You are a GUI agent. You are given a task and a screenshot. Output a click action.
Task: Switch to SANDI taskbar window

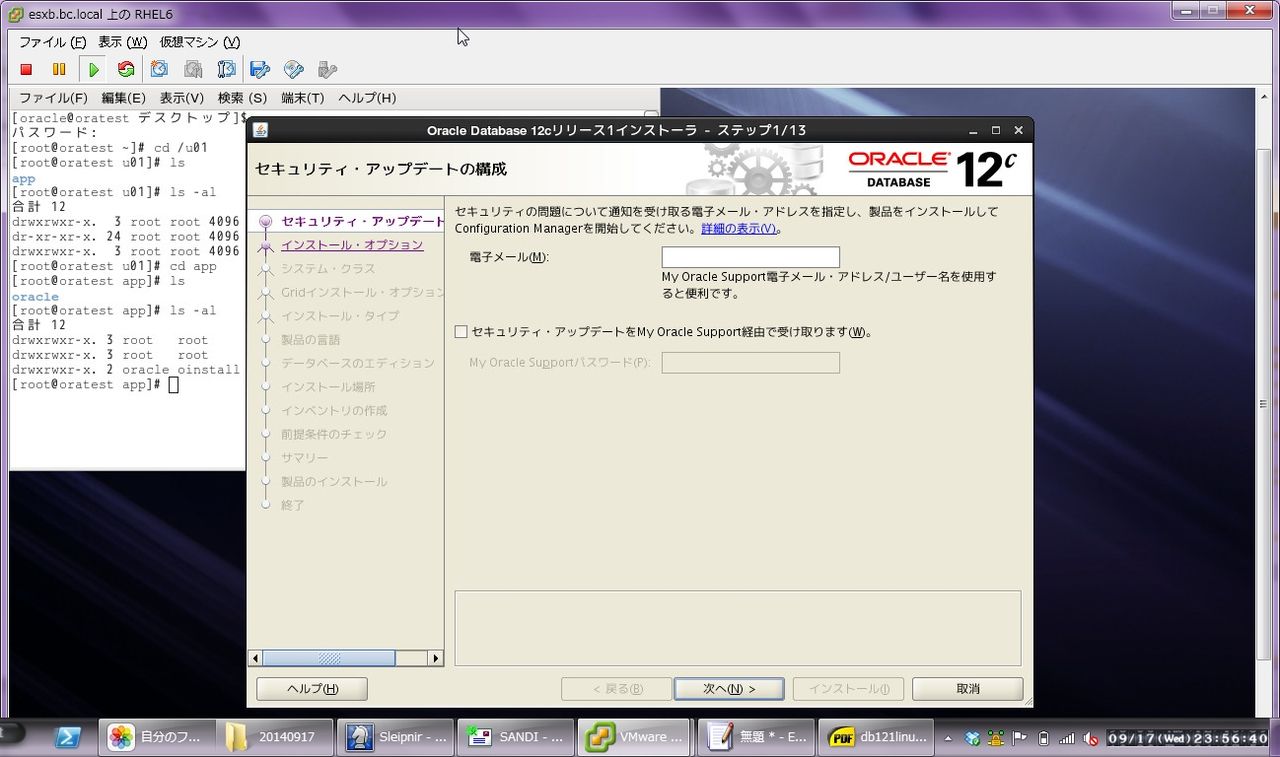click(516, 737)
